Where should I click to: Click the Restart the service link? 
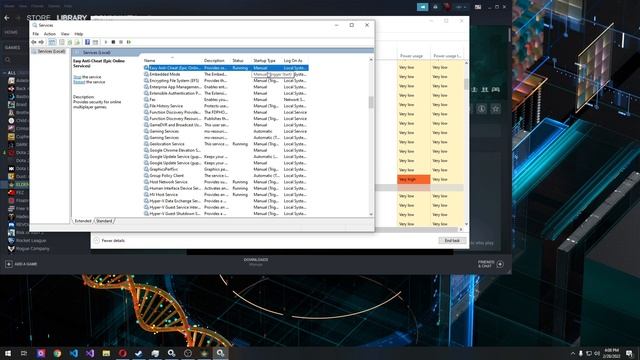(x=79, y=82)
